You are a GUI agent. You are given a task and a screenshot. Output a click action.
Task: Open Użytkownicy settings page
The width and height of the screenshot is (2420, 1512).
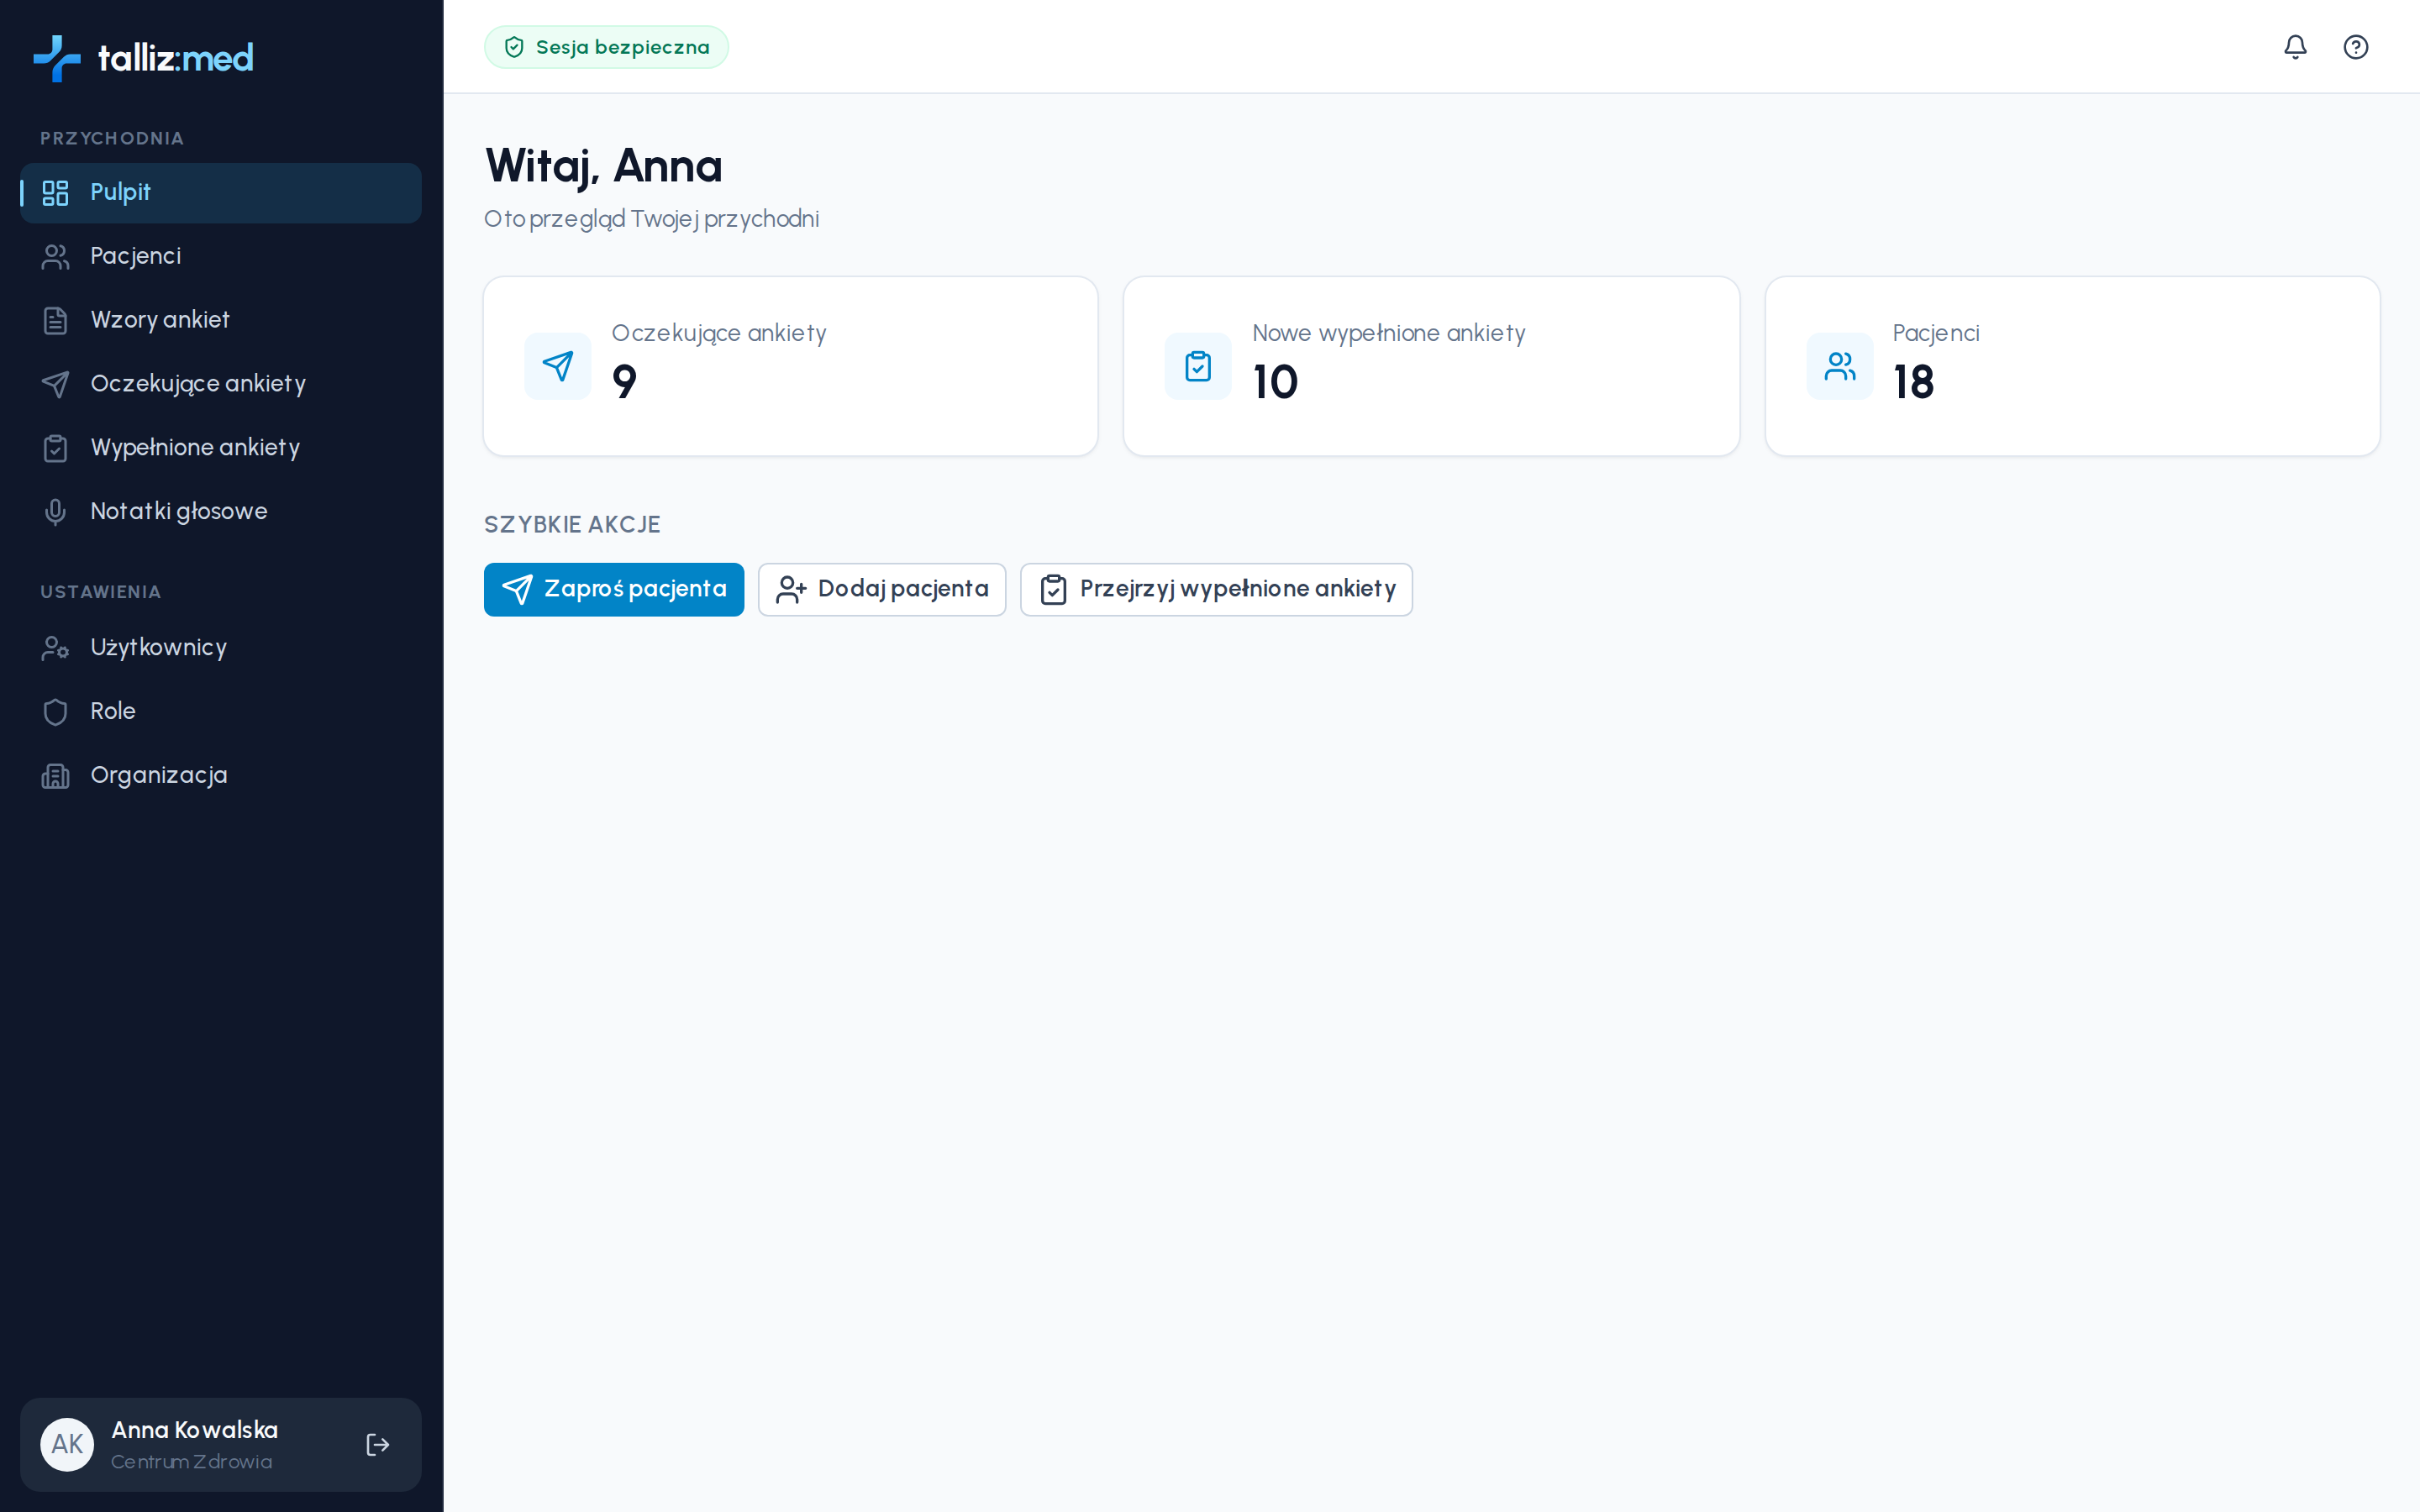point(221,648)
